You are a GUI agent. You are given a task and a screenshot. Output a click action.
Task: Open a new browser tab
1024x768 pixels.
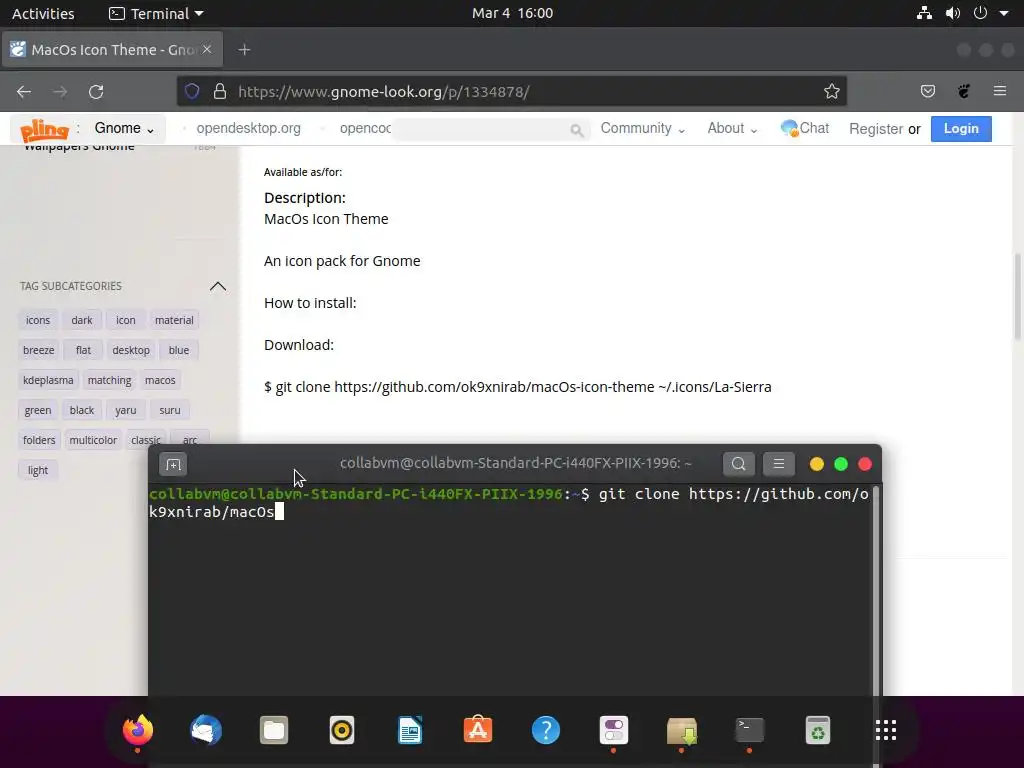[x=244, y=50]
